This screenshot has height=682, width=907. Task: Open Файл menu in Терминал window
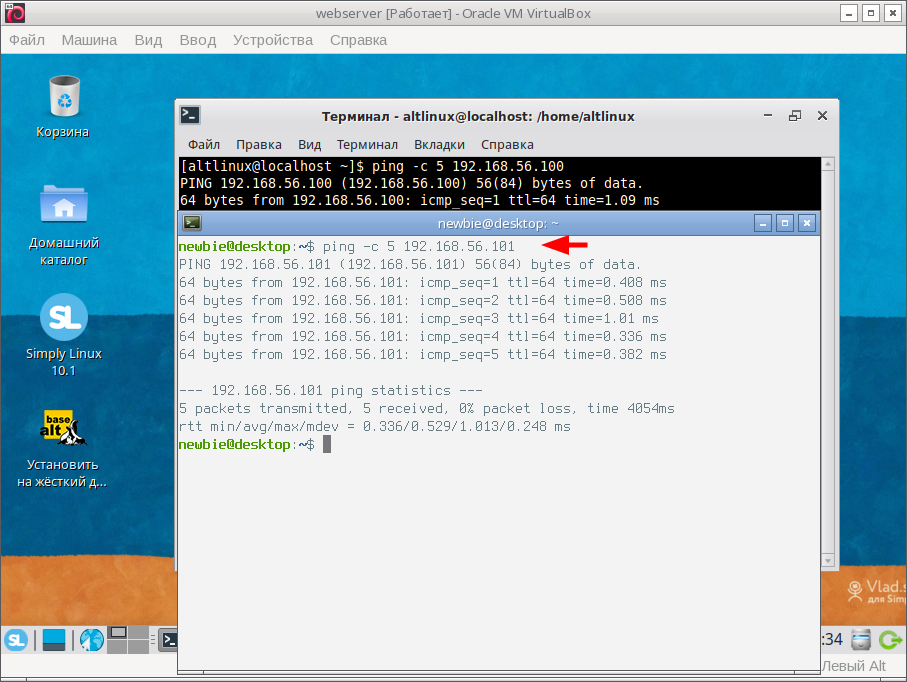click(204, 145)
